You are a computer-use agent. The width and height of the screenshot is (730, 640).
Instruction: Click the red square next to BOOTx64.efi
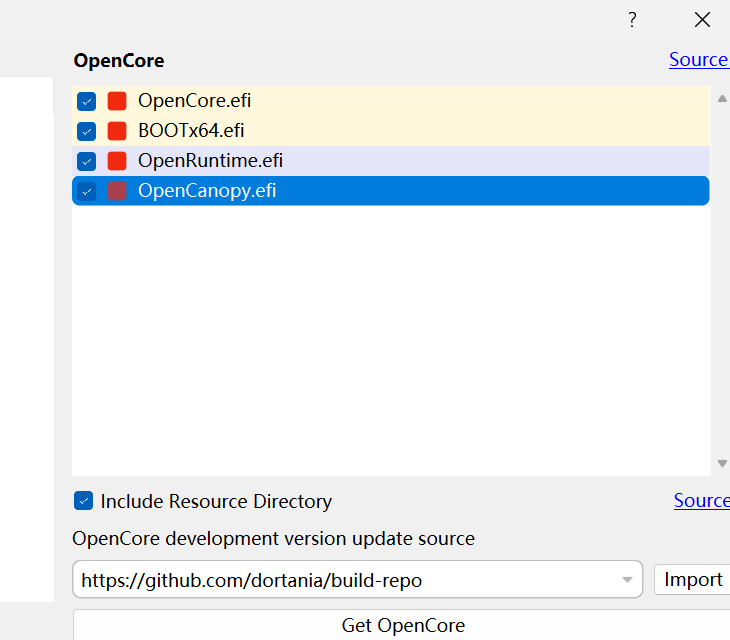(117, 131)
